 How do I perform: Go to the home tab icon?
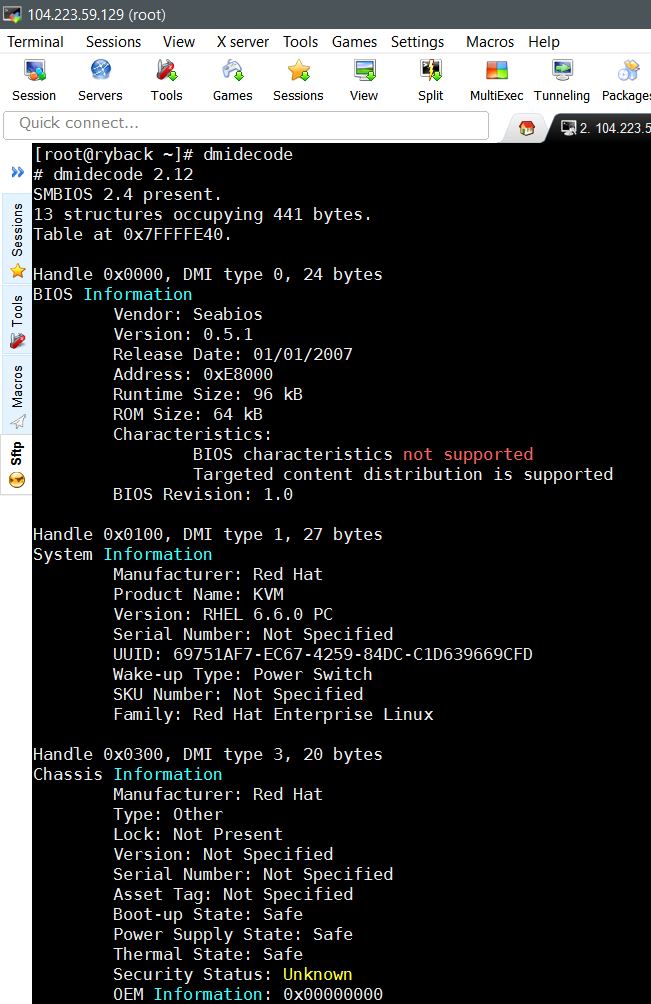[527, 128]
